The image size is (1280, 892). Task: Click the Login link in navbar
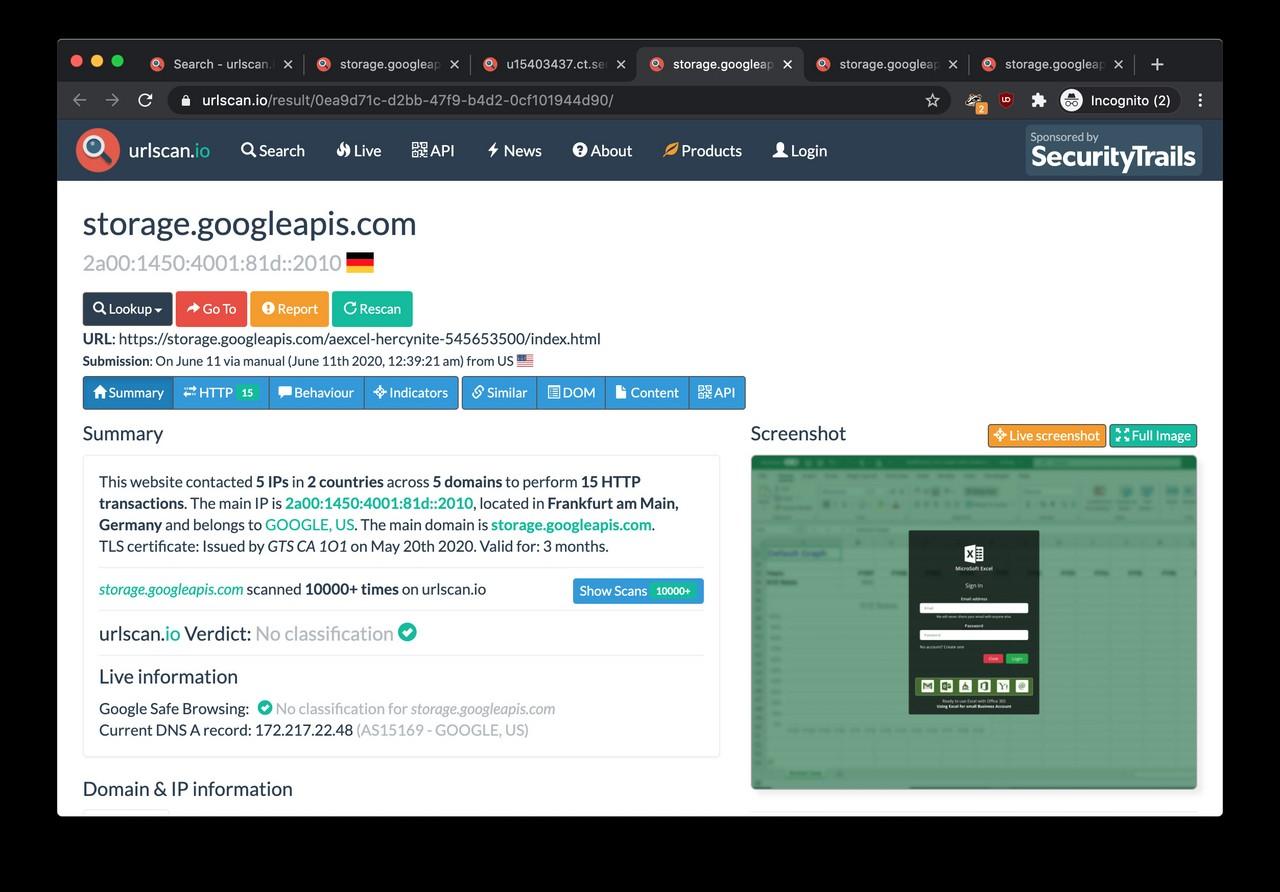800,150
